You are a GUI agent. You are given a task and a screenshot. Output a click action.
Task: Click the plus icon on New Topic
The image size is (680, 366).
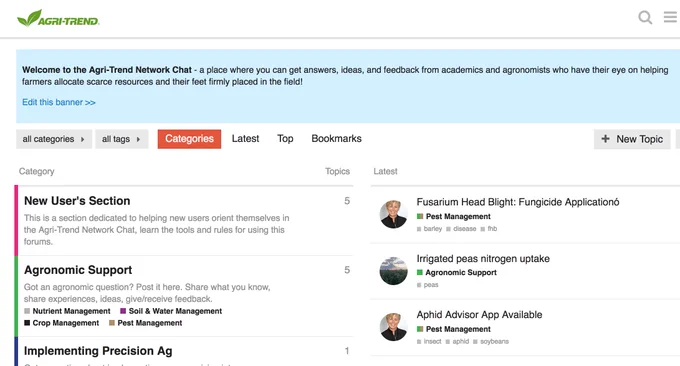coord(605,139)
